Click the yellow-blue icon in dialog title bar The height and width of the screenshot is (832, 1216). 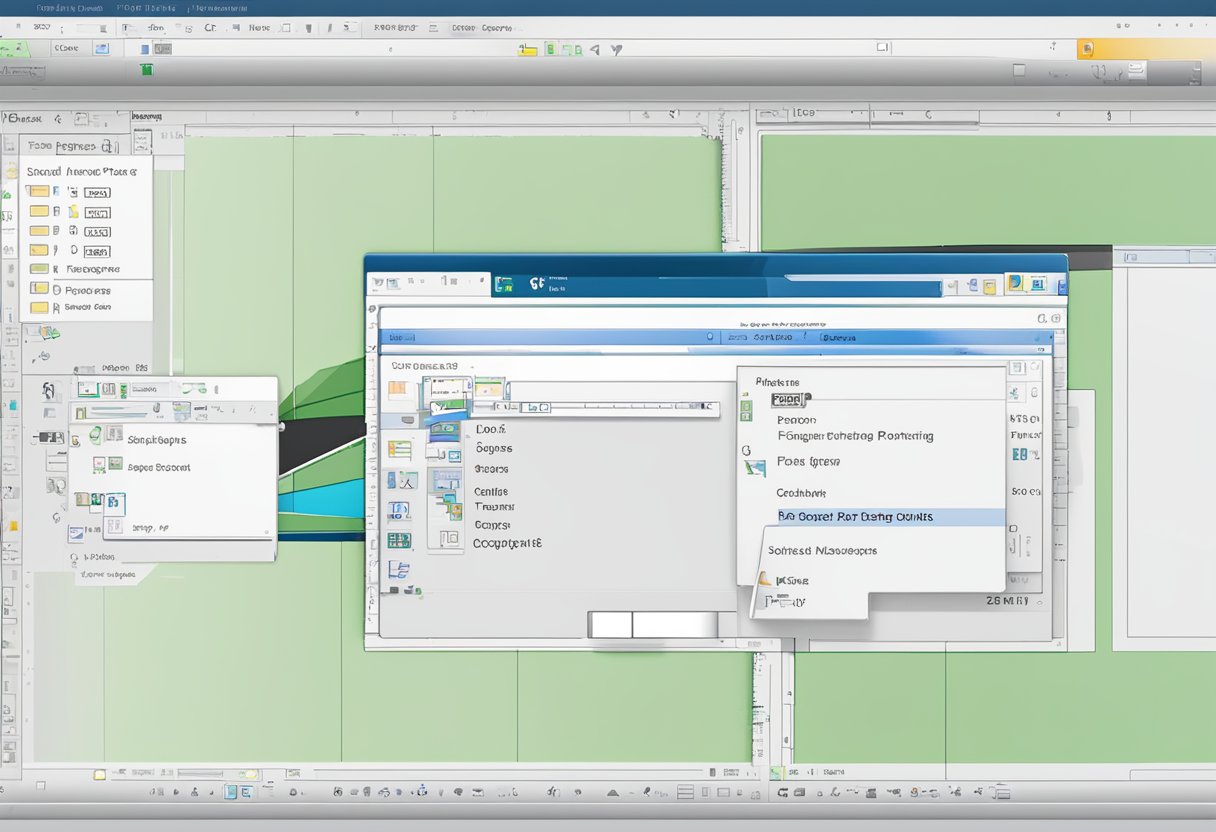[x=1014, y=283]
